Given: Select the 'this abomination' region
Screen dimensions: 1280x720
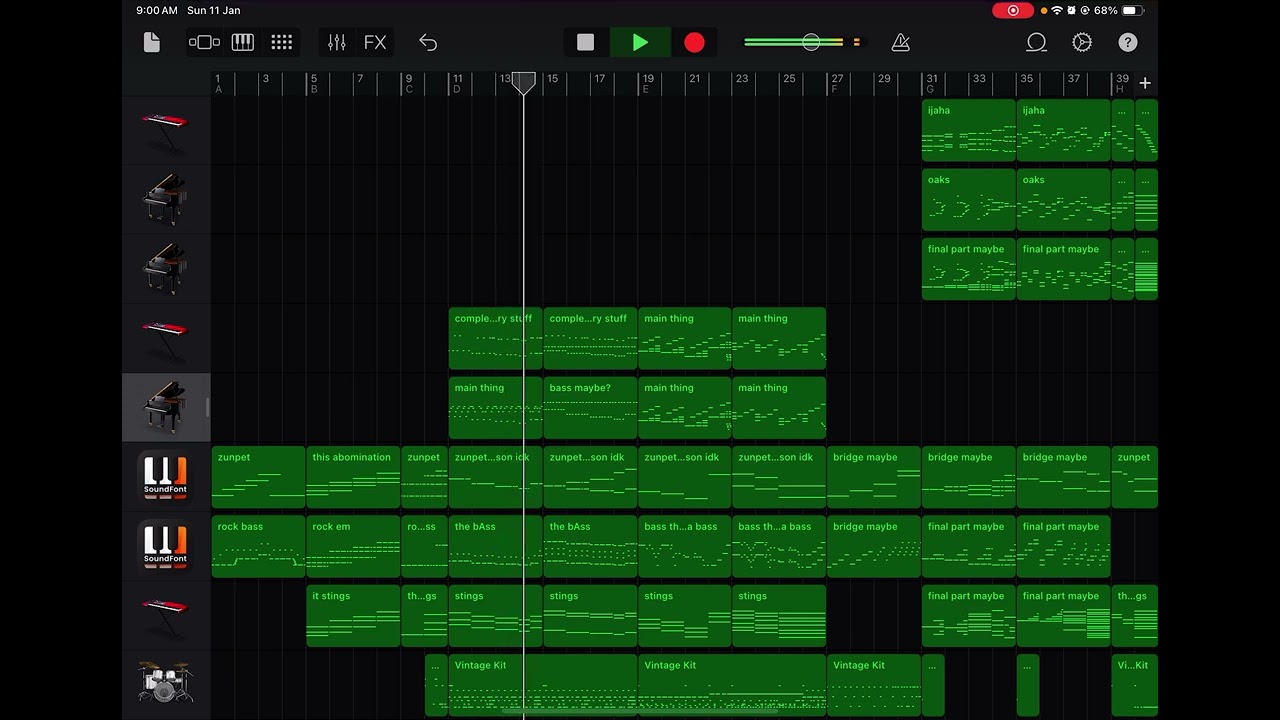Looking at the screenshot, I should [x=353, y=477].
